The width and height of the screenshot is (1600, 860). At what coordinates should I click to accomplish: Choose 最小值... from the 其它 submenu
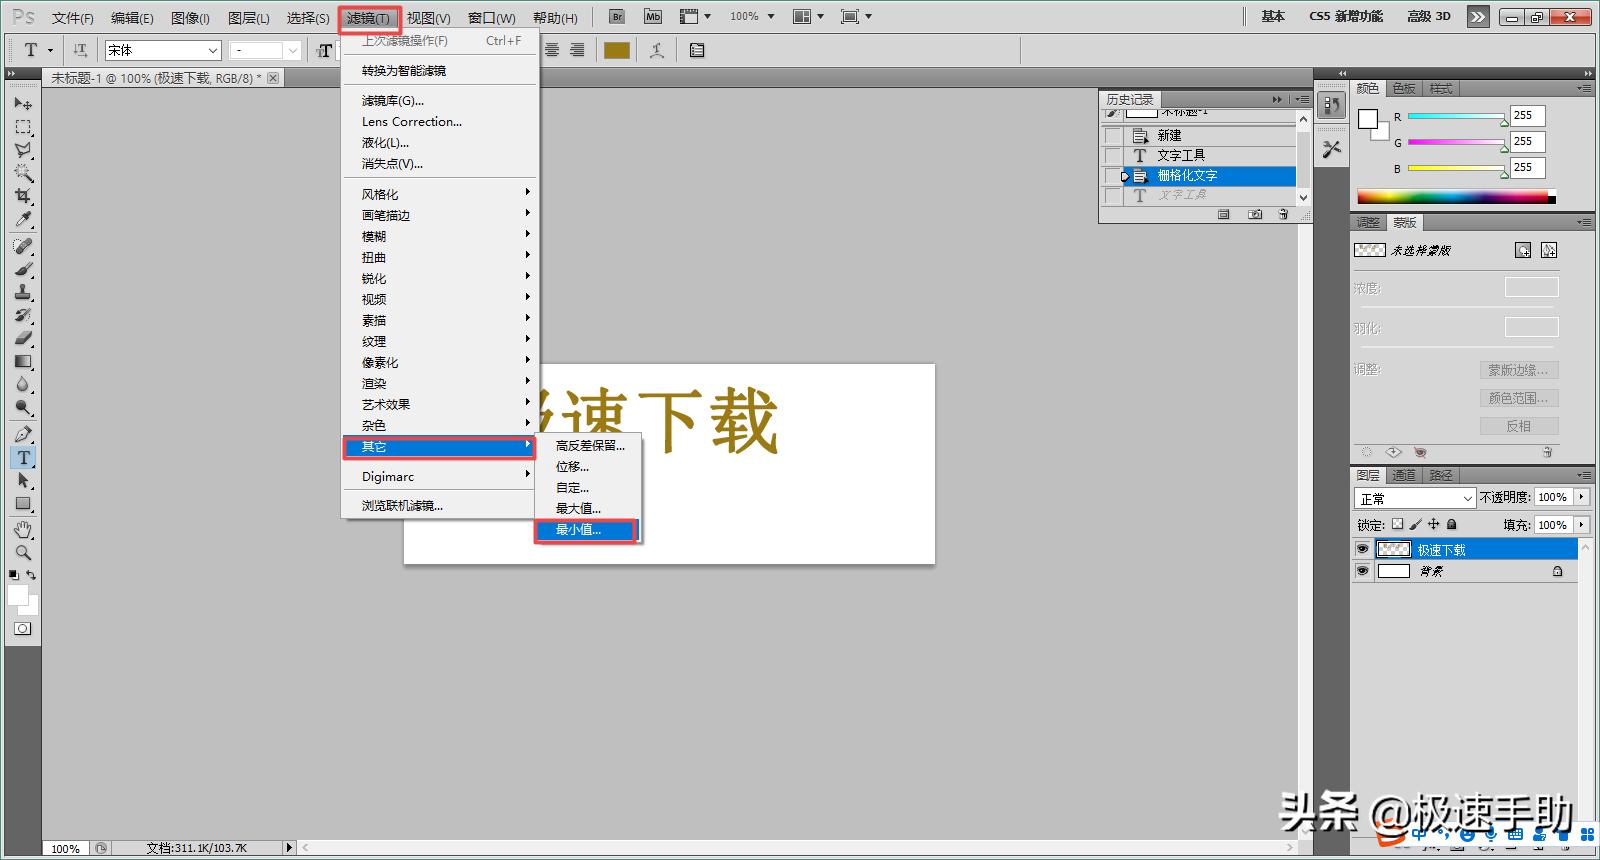pos(586,530)
